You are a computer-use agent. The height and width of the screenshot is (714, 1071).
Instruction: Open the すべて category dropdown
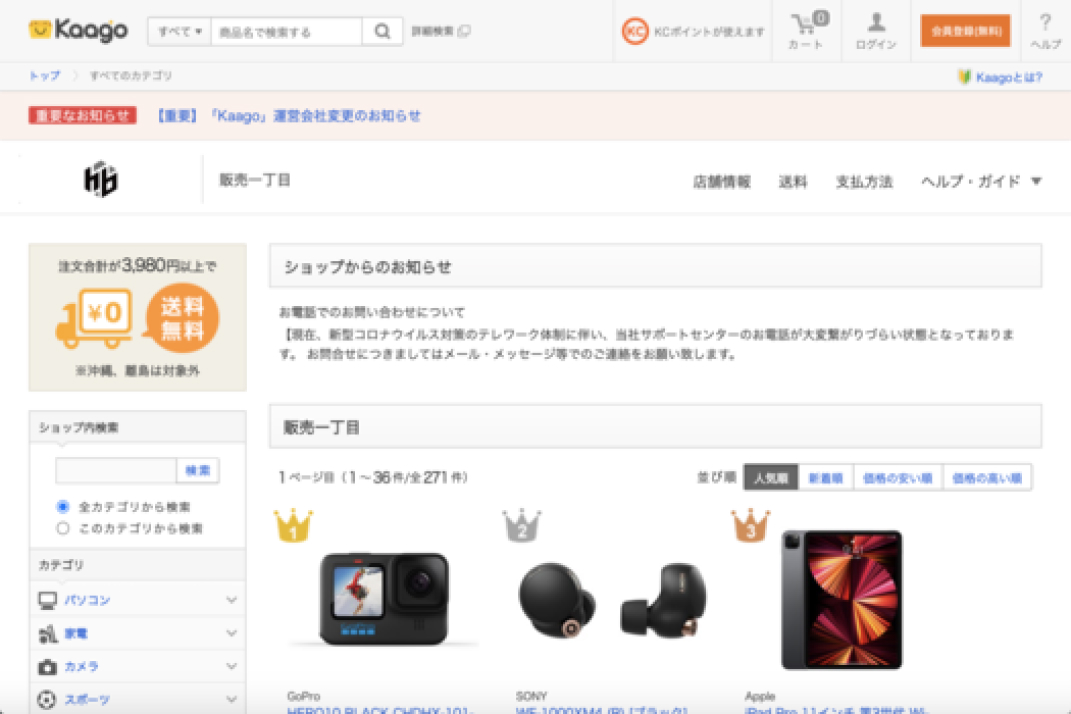180,31
